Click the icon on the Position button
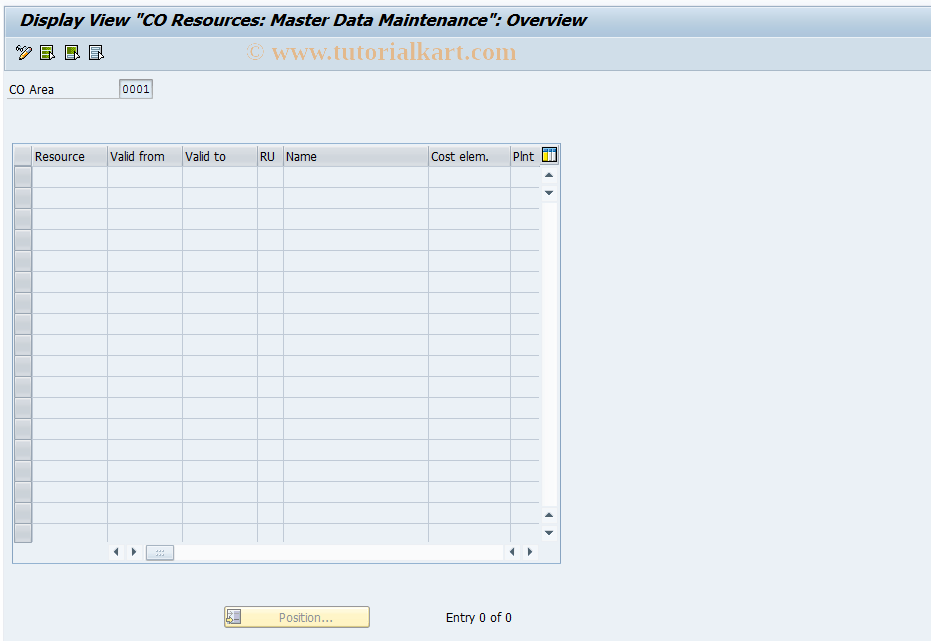The width and height of the screenshot is (931, 641). pyautogui.click(x=234, y=616)
